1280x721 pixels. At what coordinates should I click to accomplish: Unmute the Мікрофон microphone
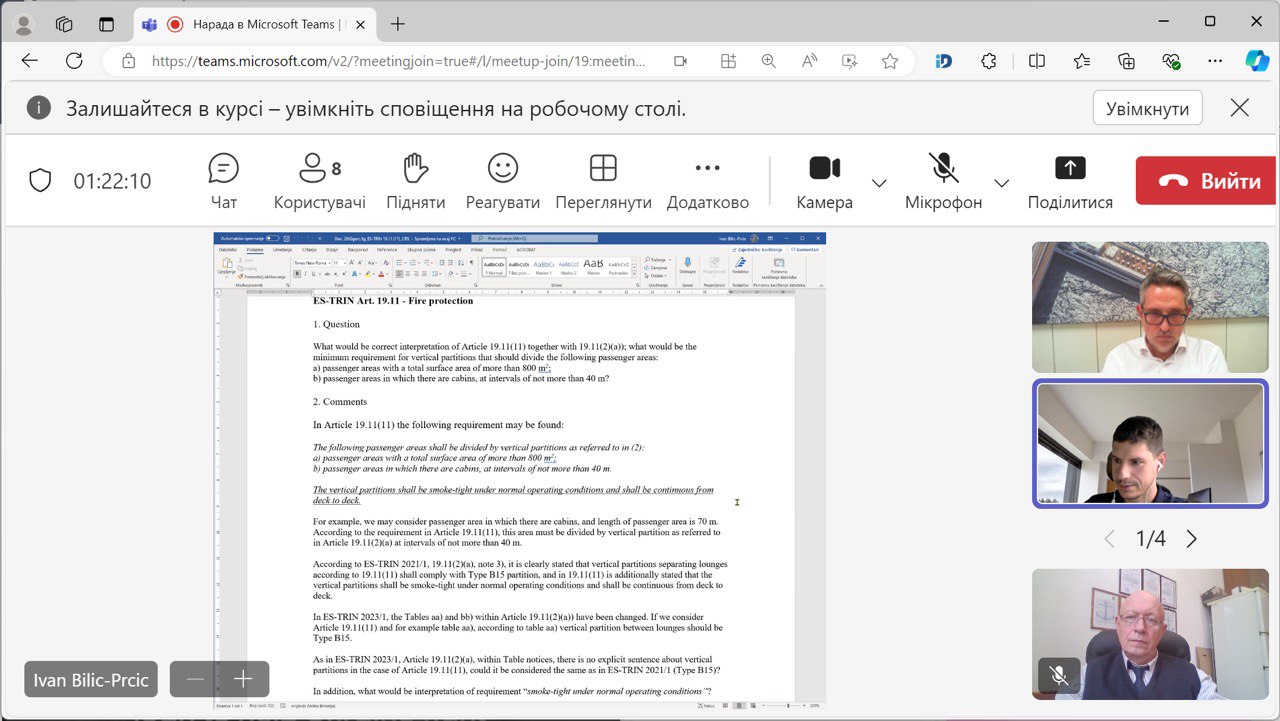[943, 181]
